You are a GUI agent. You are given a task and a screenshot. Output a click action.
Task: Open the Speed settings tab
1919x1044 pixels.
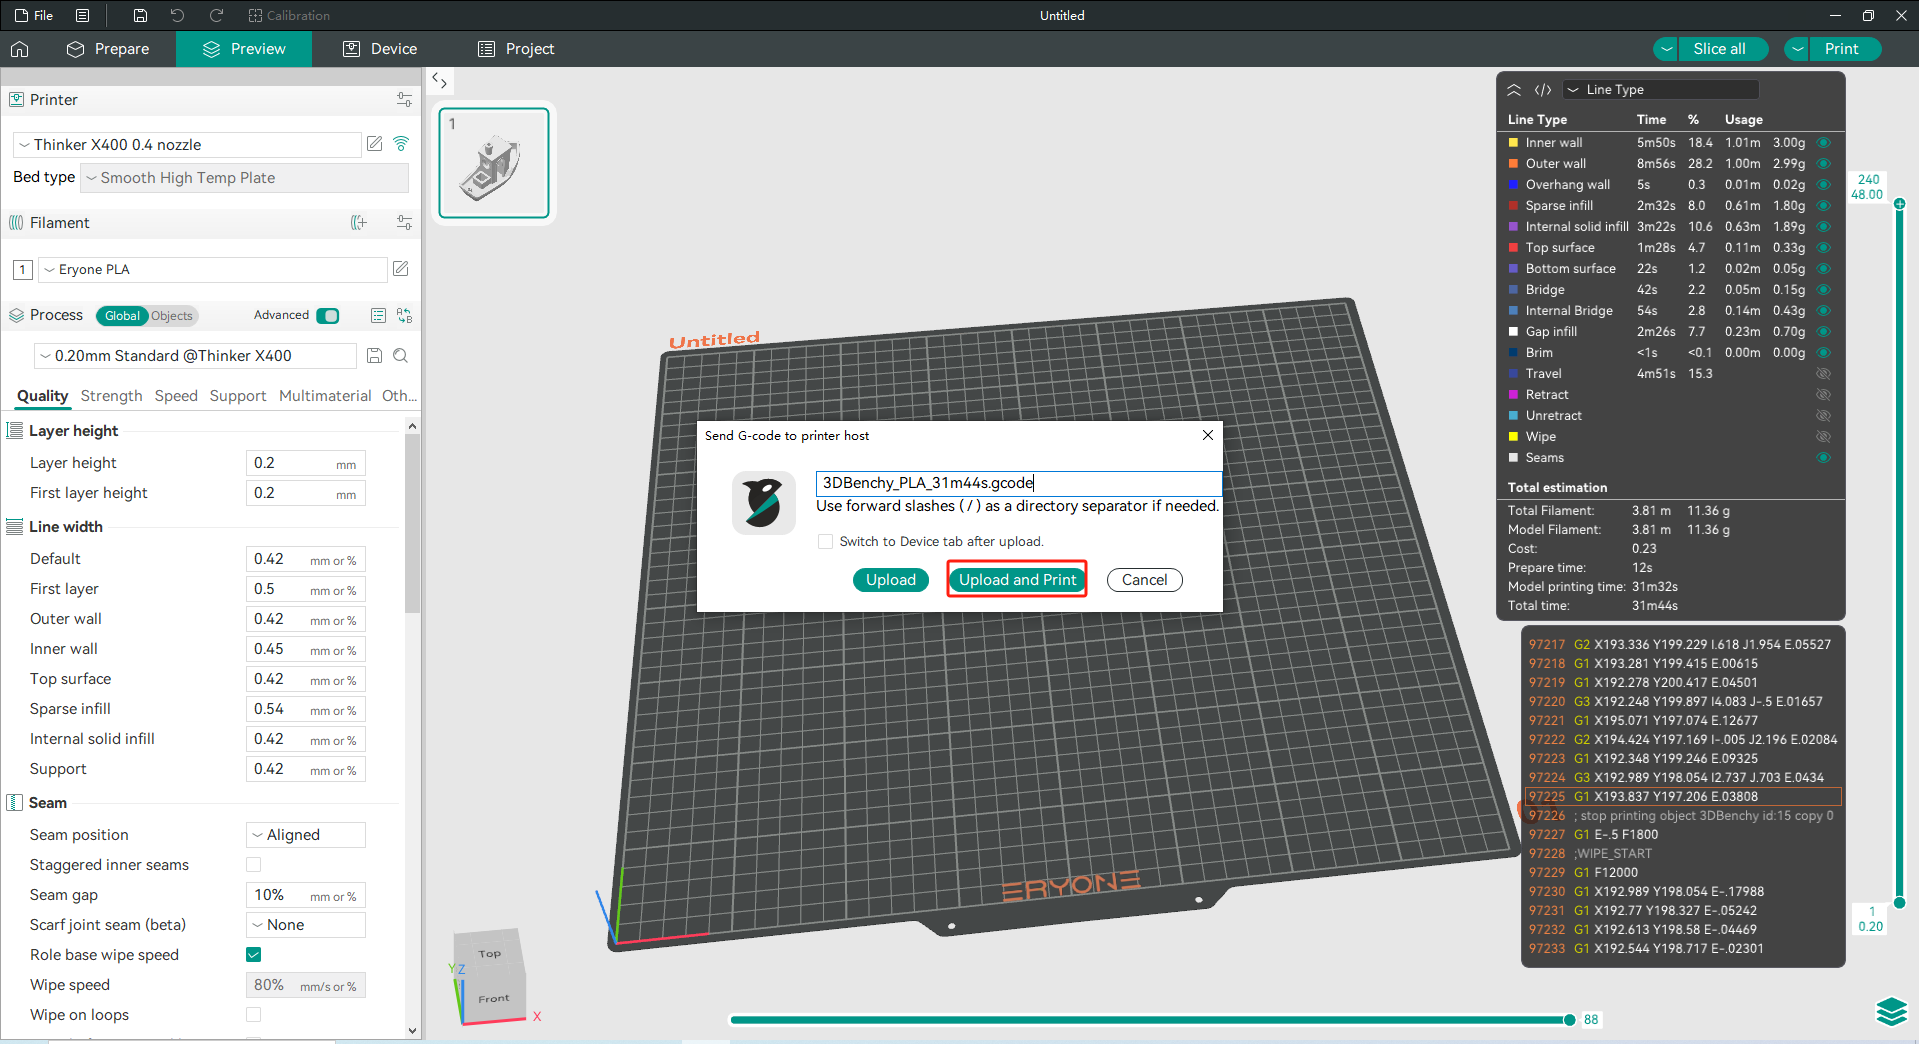[176, 396]
